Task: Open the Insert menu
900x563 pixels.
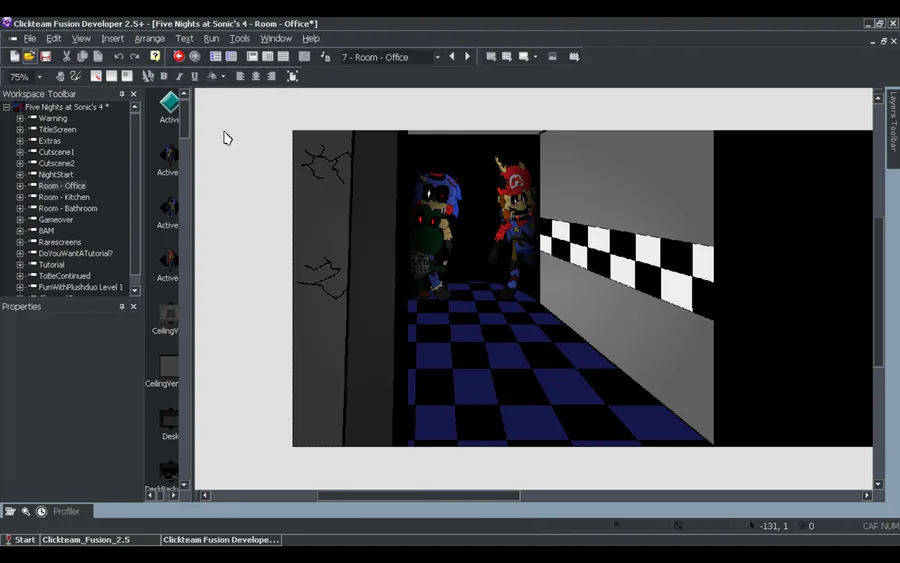Action: (x=112, y=38)
